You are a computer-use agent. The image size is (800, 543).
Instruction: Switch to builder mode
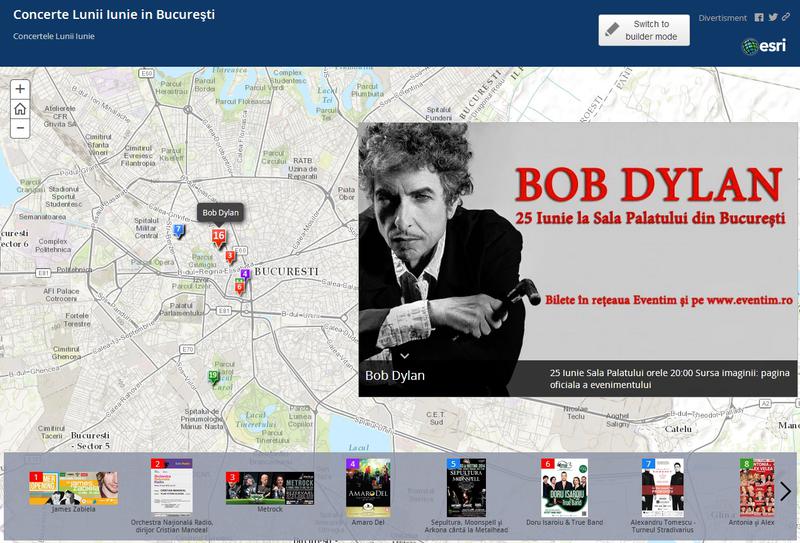click(644, 30)
